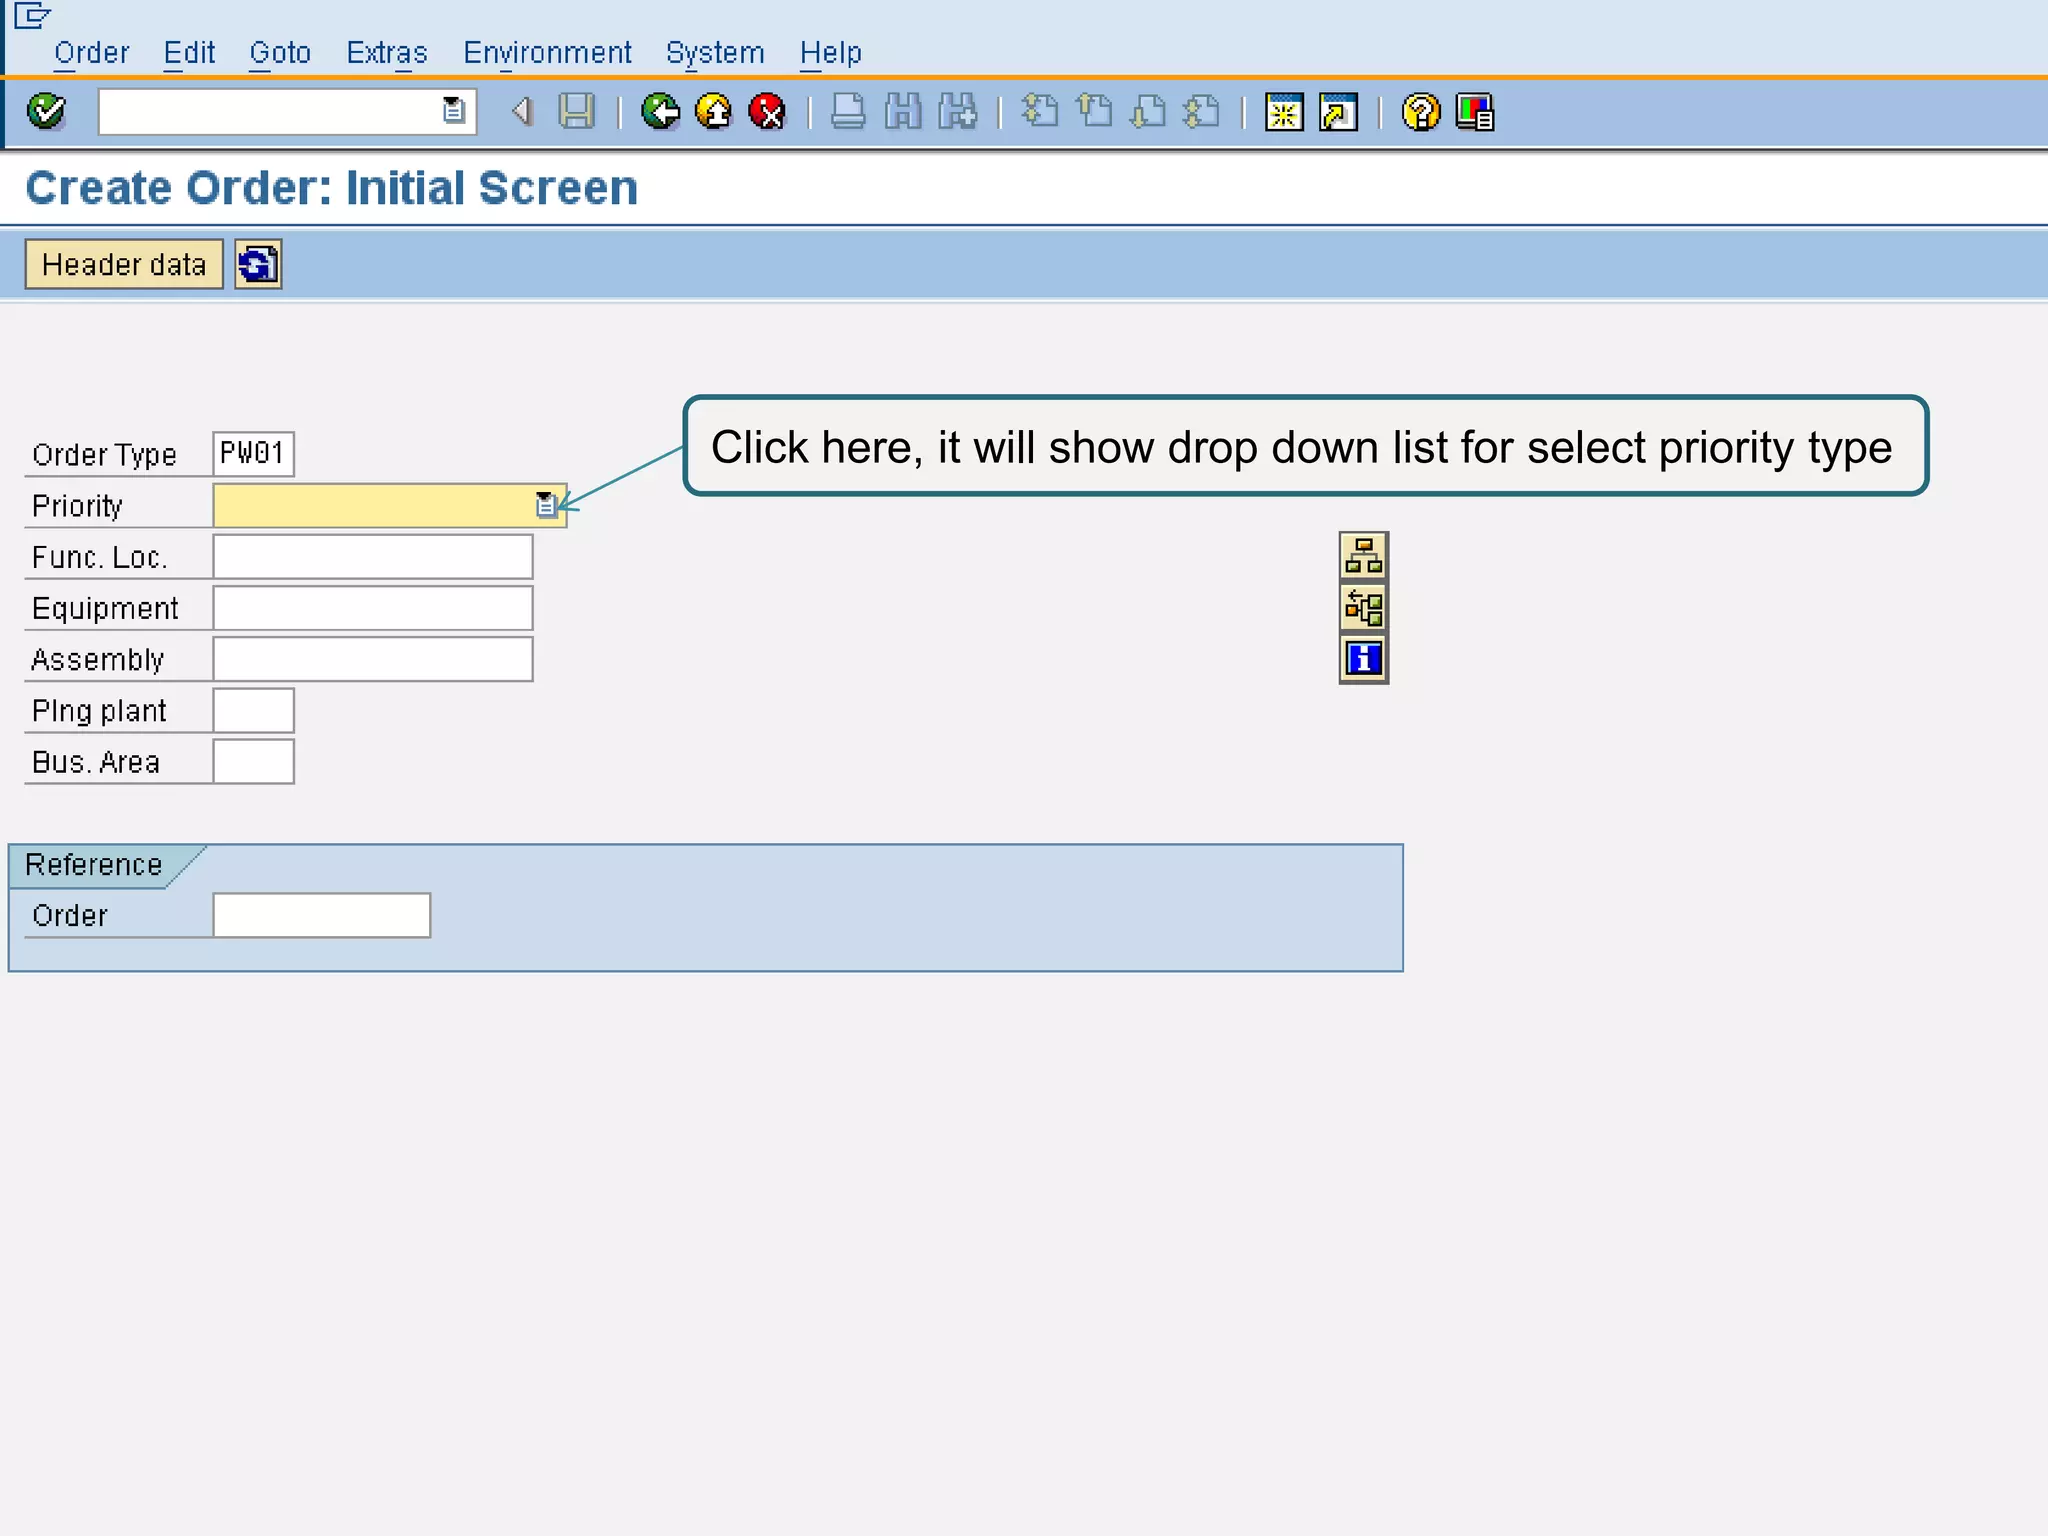Click the yellow Help question mark icon
This screenshot has height=1536, width=2048.
coord(1421,111)
